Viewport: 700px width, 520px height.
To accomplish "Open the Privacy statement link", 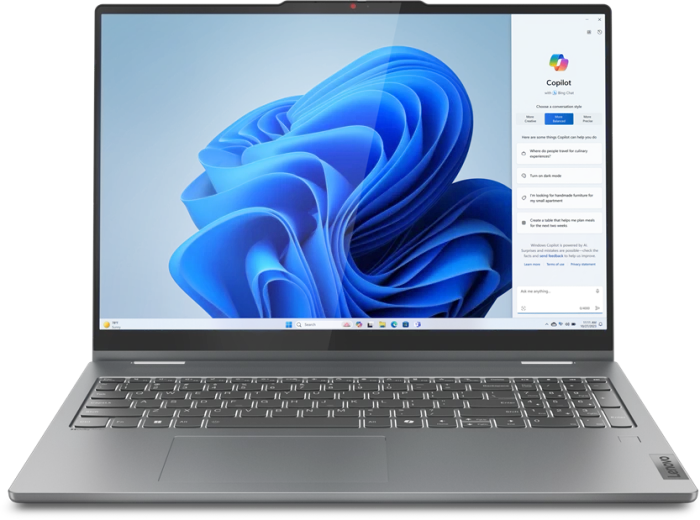I will [x=583, y=265].
